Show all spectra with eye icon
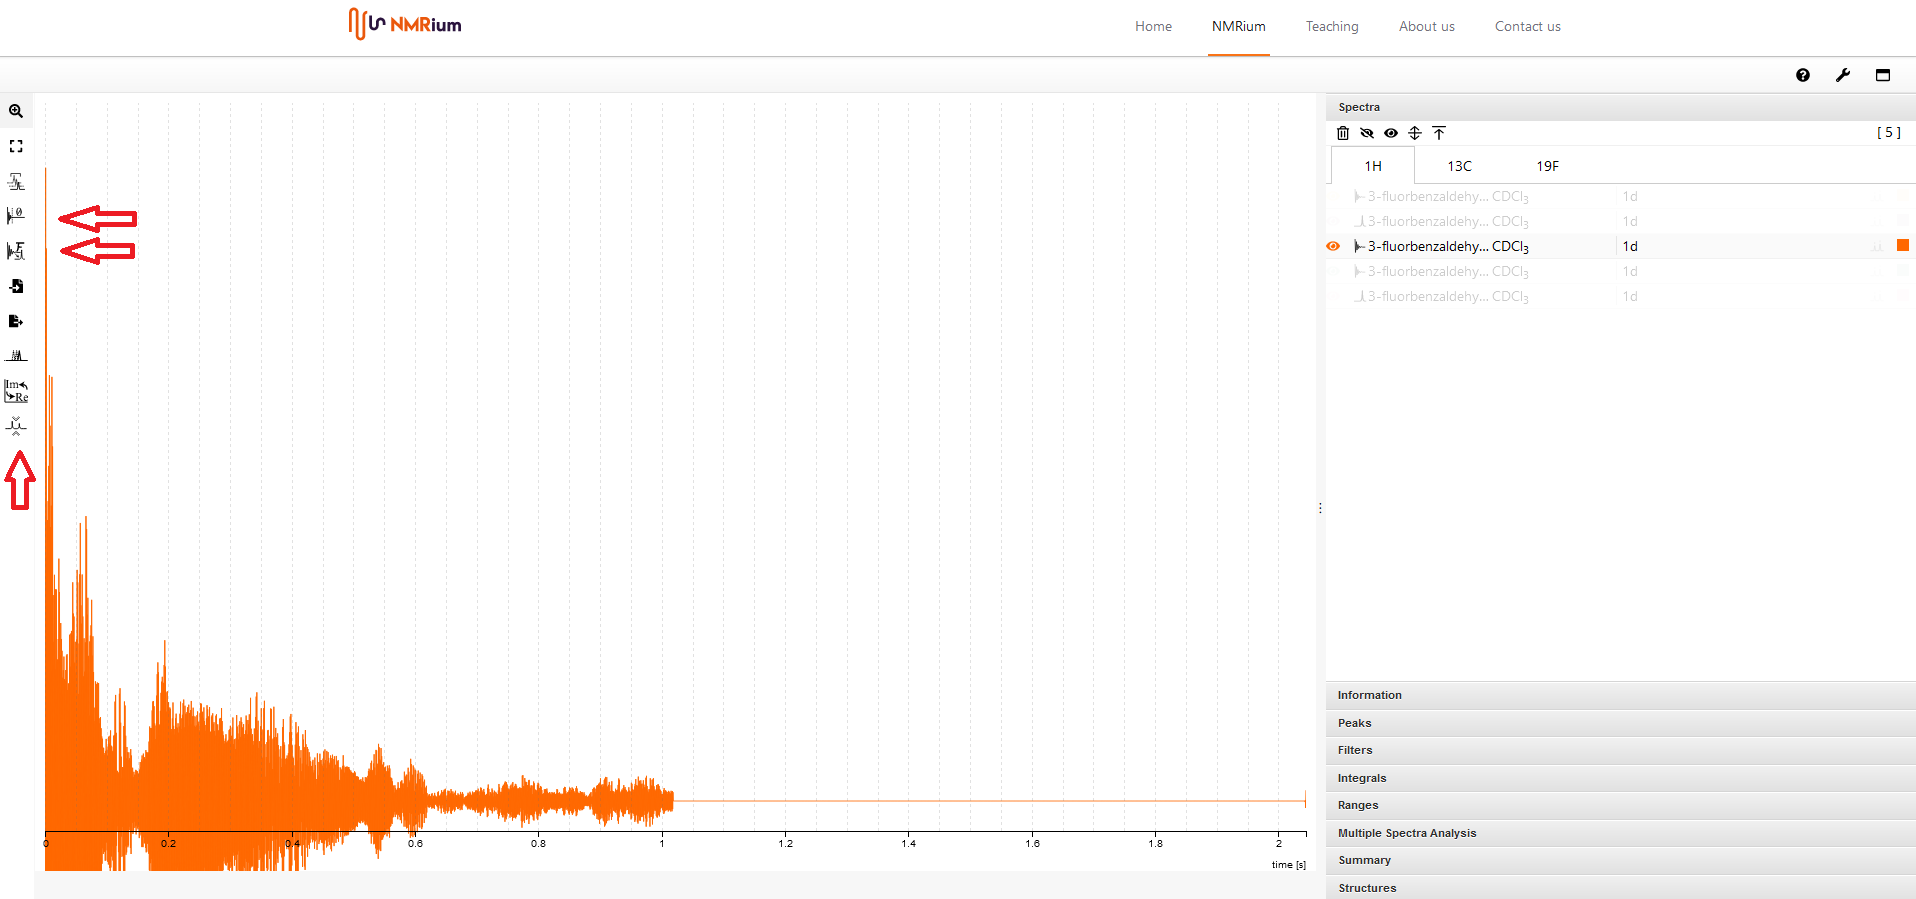 click(x=1391, y=133)
